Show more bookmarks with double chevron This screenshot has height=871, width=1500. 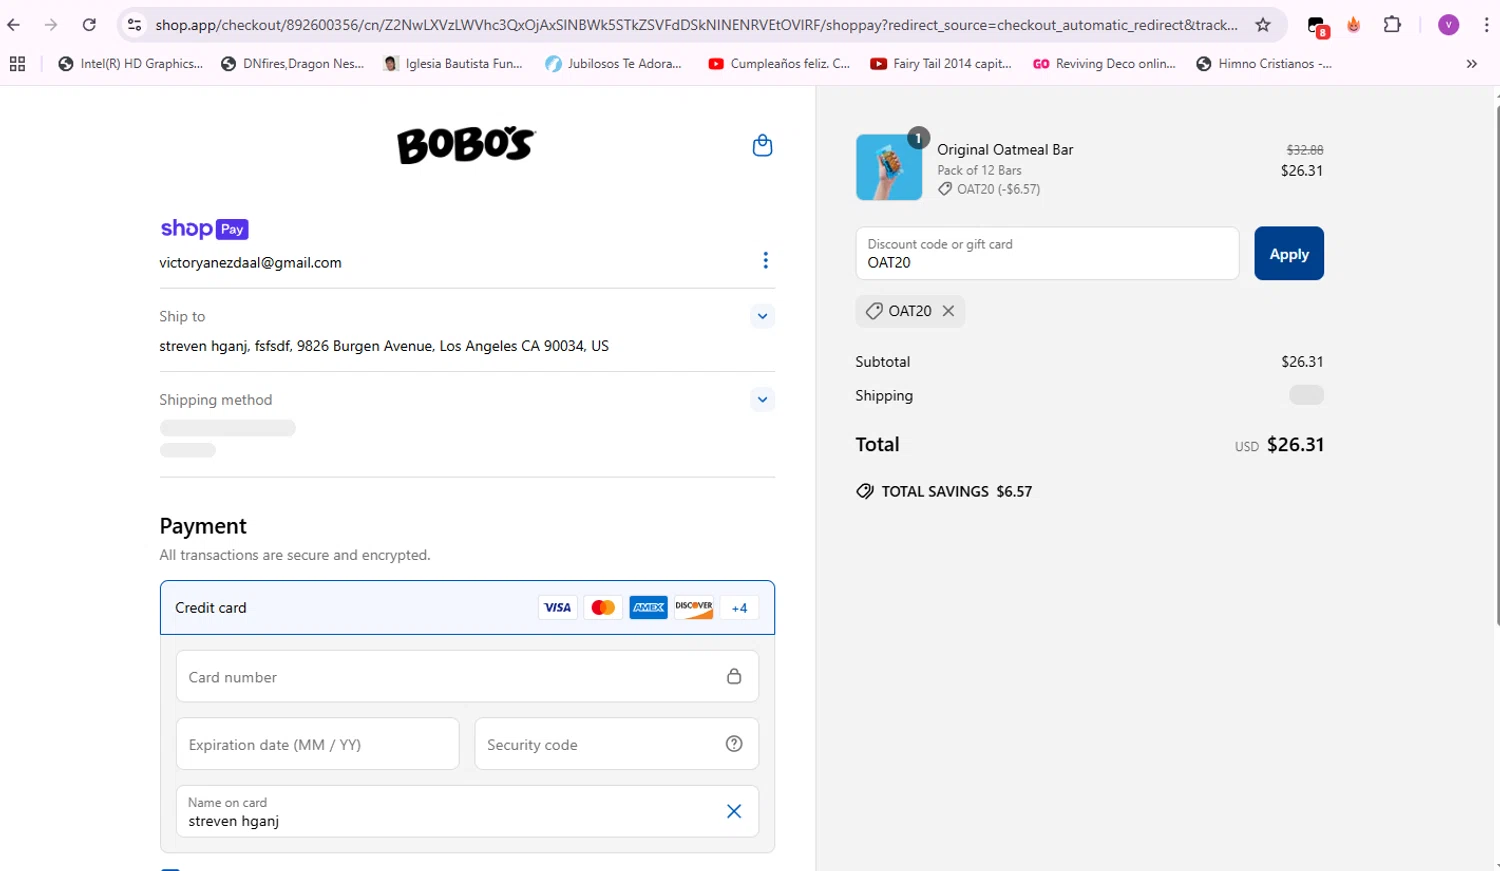pos(1471,64)
